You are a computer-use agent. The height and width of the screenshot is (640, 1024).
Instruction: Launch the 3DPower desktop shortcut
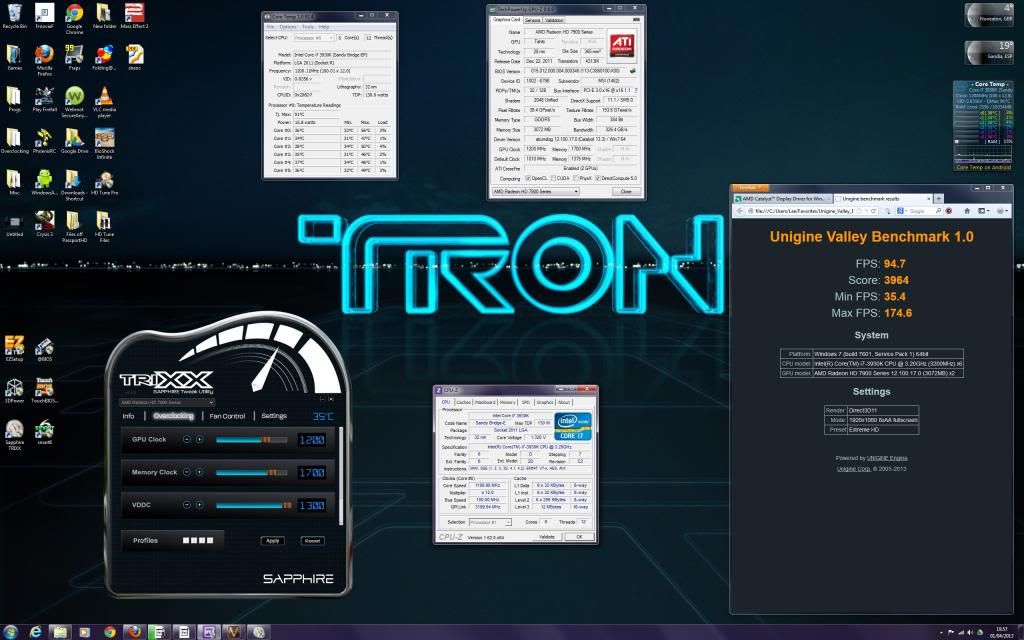(14, 390)
